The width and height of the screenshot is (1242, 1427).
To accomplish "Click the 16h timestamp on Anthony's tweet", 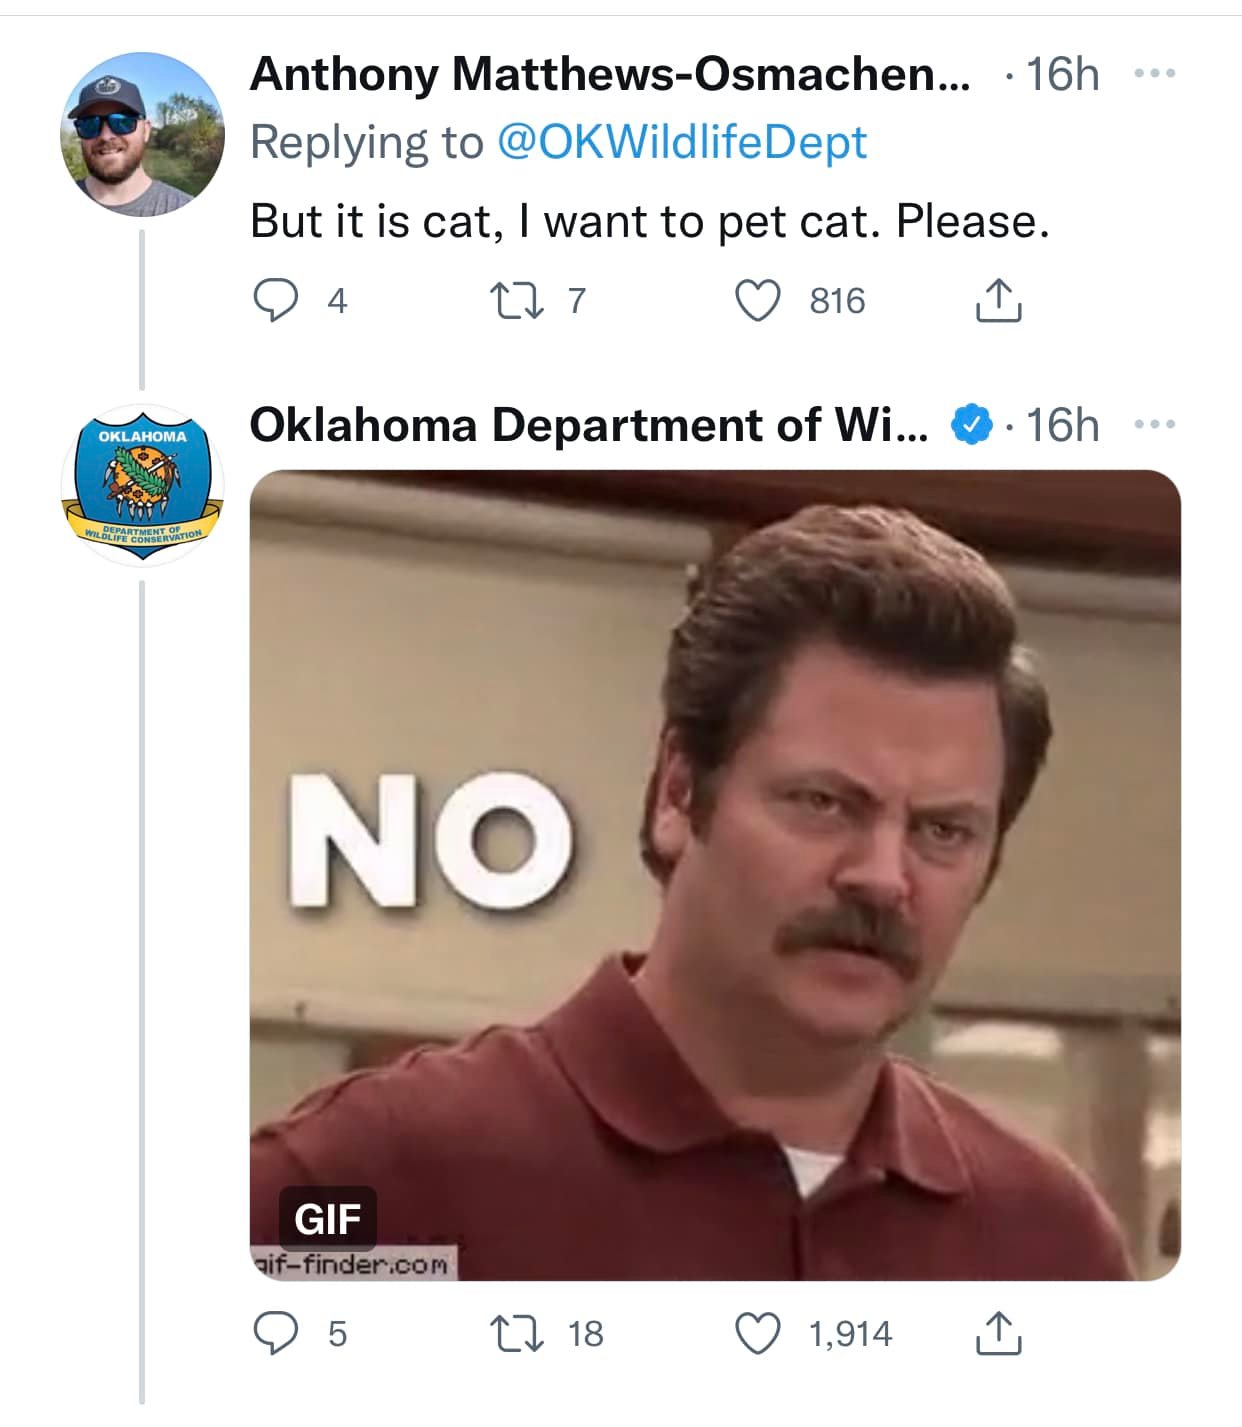I will pos(1062,74).
